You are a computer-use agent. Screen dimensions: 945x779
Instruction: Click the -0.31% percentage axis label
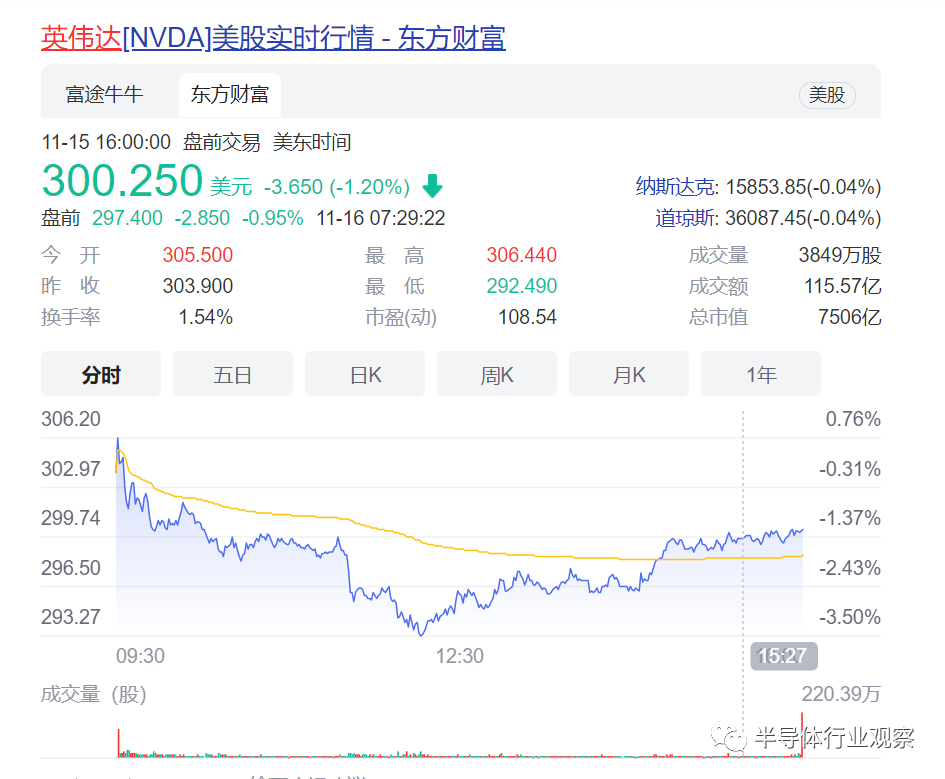point(850,469)
